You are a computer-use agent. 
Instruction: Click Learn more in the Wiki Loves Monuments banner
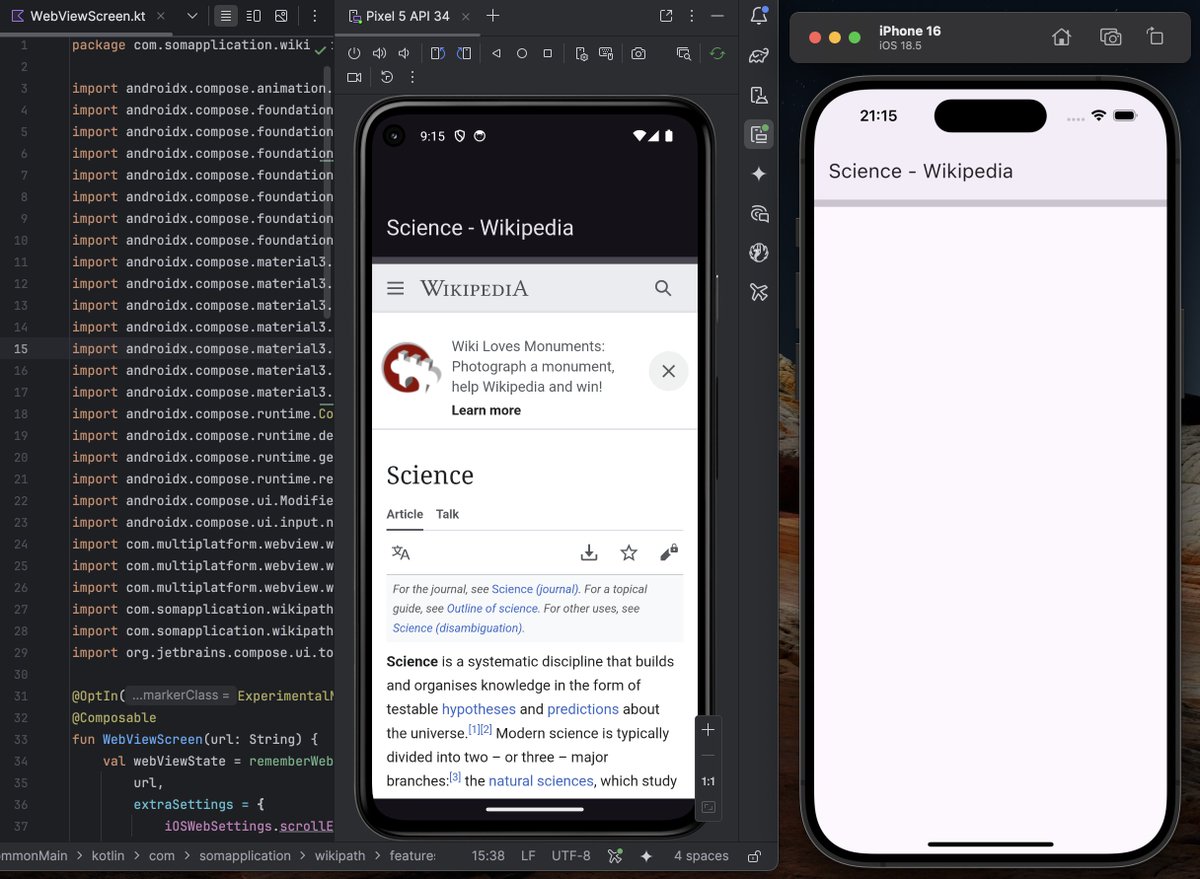486,410
